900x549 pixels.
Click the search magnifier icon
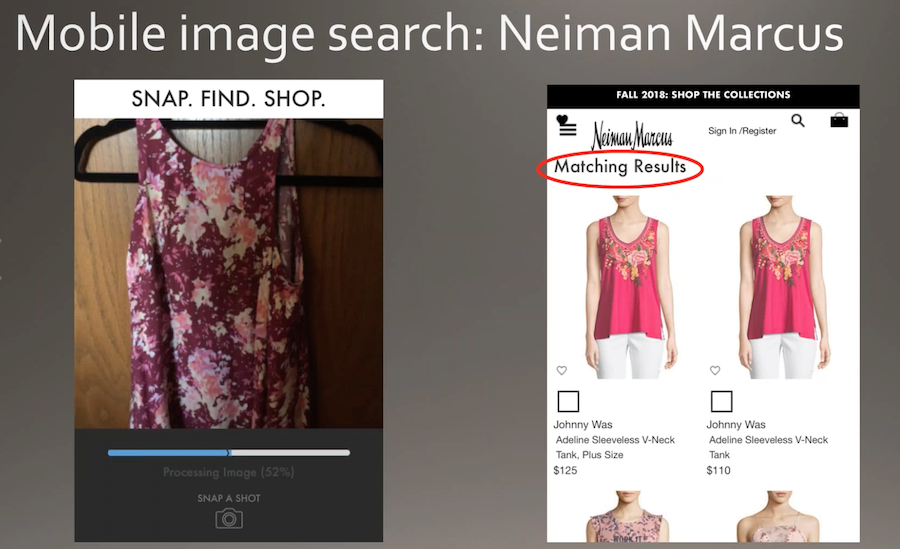[x=798, y=121]
